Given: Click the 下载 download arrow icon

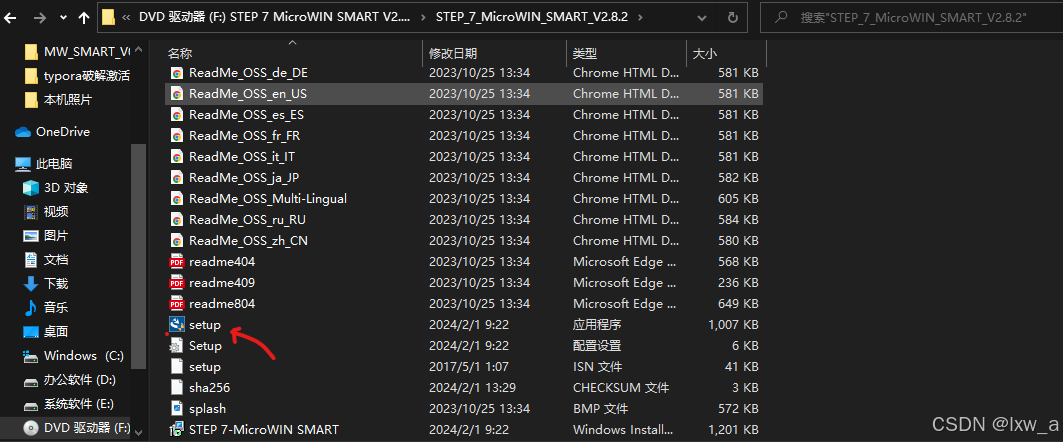Looking at the screenshot, I should pos(31,283).
